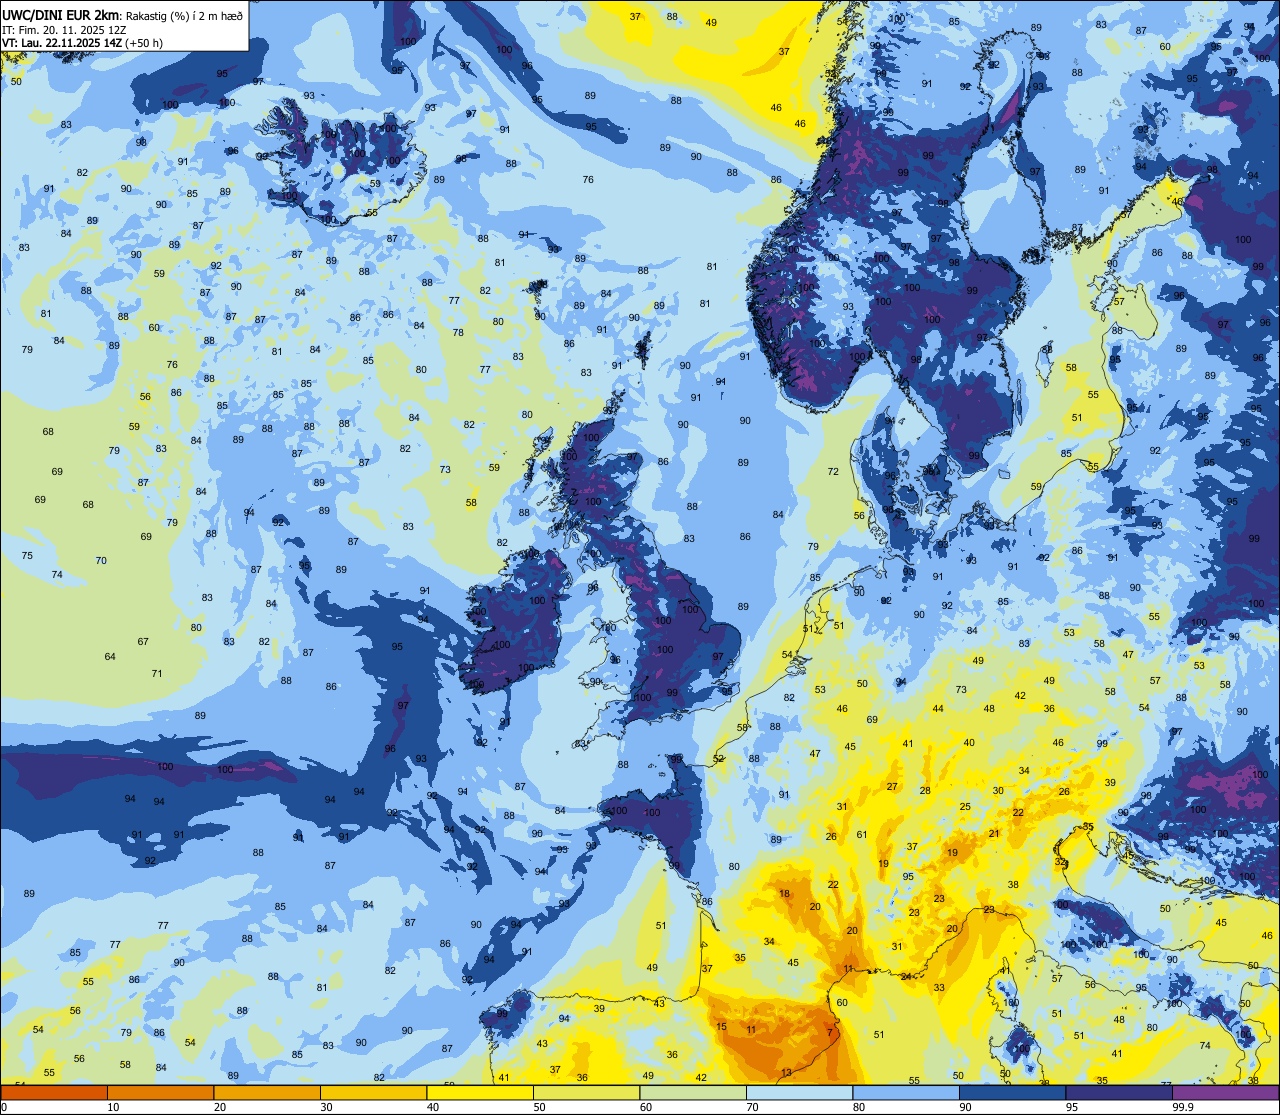Viewport: 1280px width, 1115px height.
Task: Click the legend tick label 10
Action: coord(113,1107)
